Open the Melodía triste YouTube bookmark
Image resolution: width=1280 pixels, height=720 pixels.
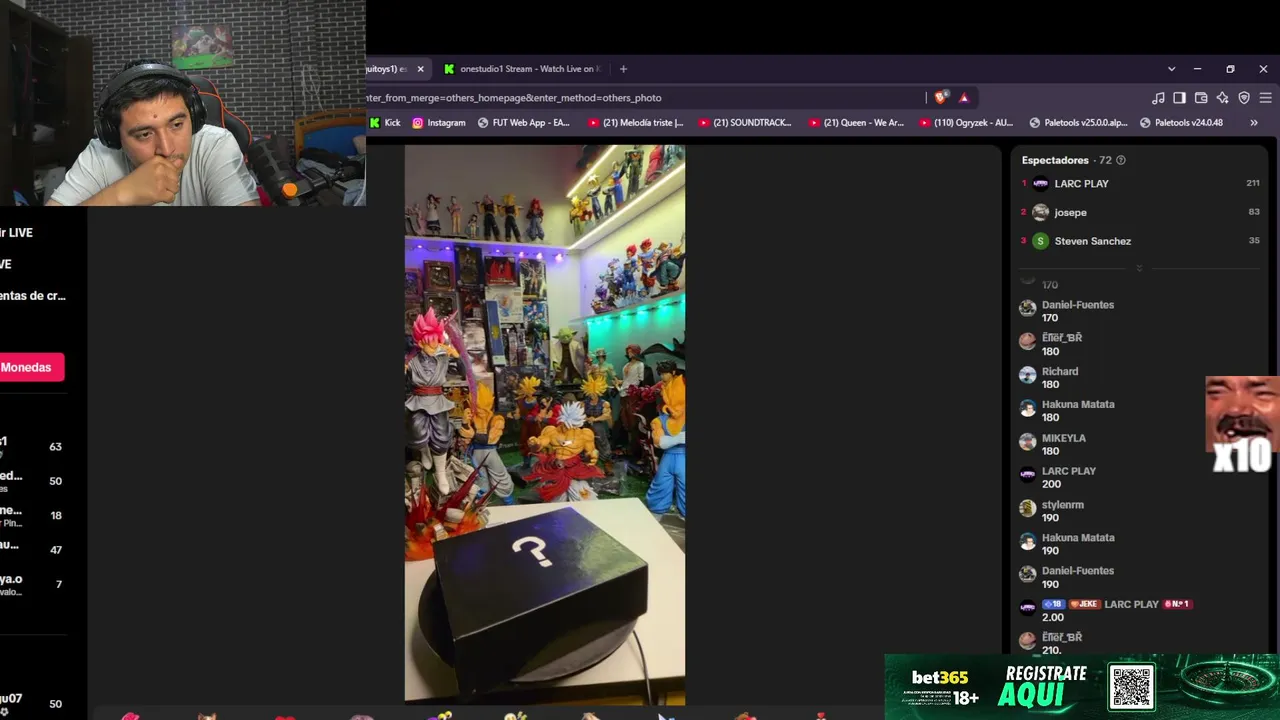click(636, 123)
